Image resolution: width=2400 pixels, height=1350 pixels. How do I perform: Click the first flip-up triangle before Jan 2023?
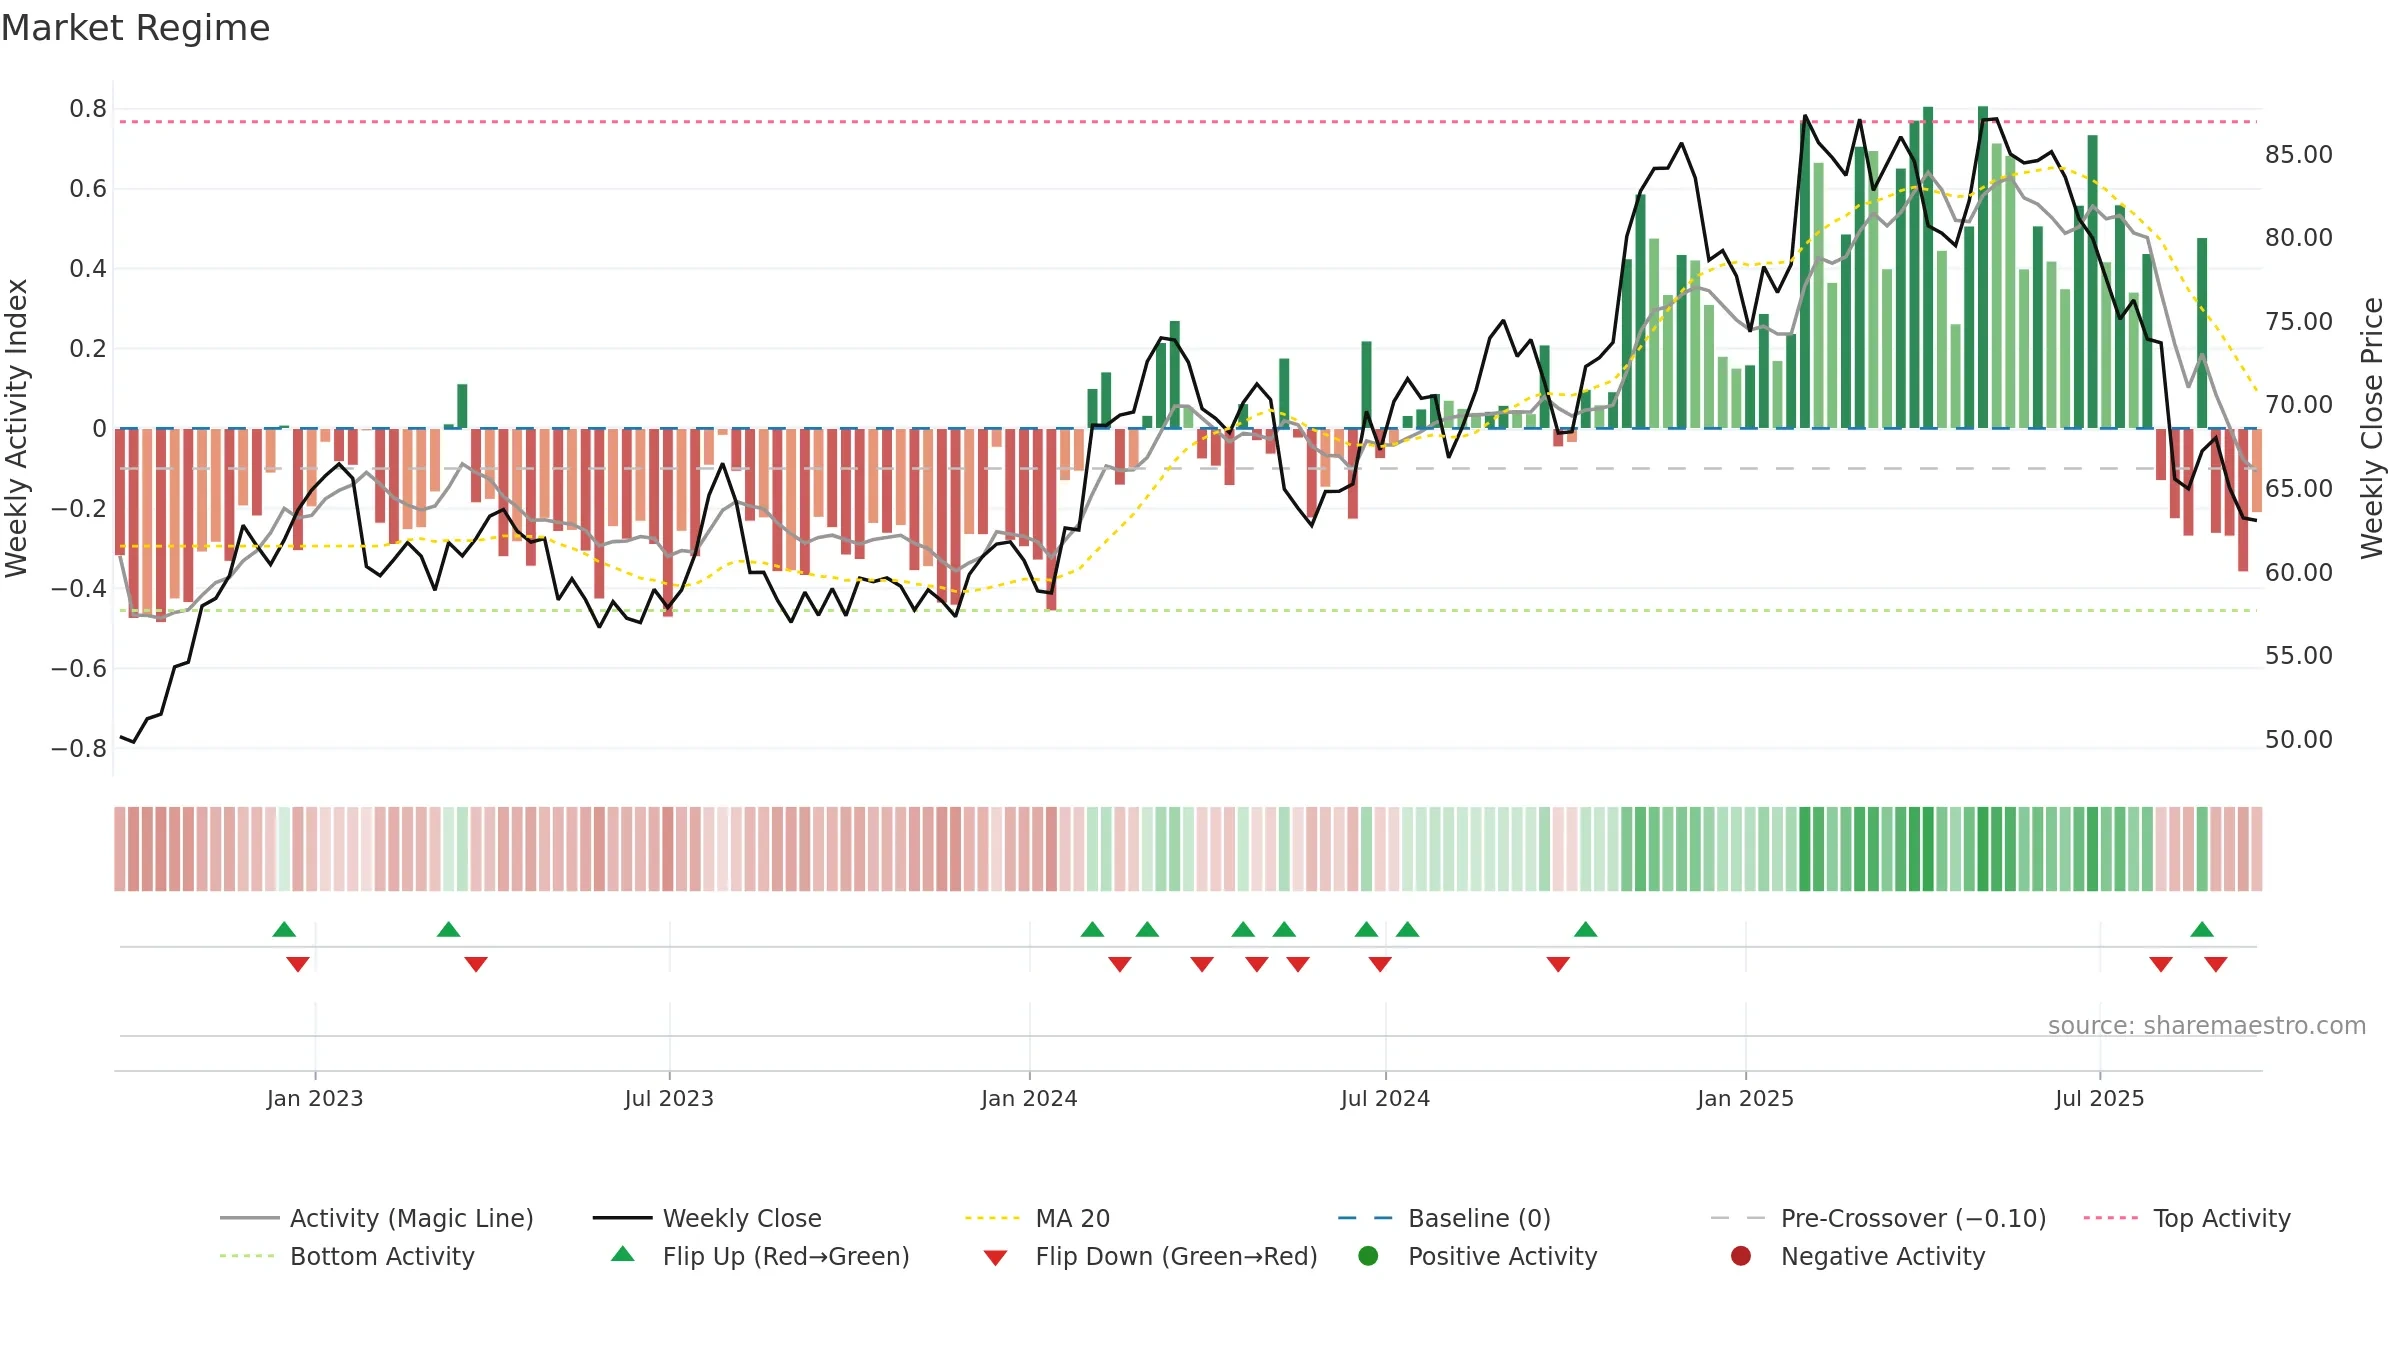284,929
